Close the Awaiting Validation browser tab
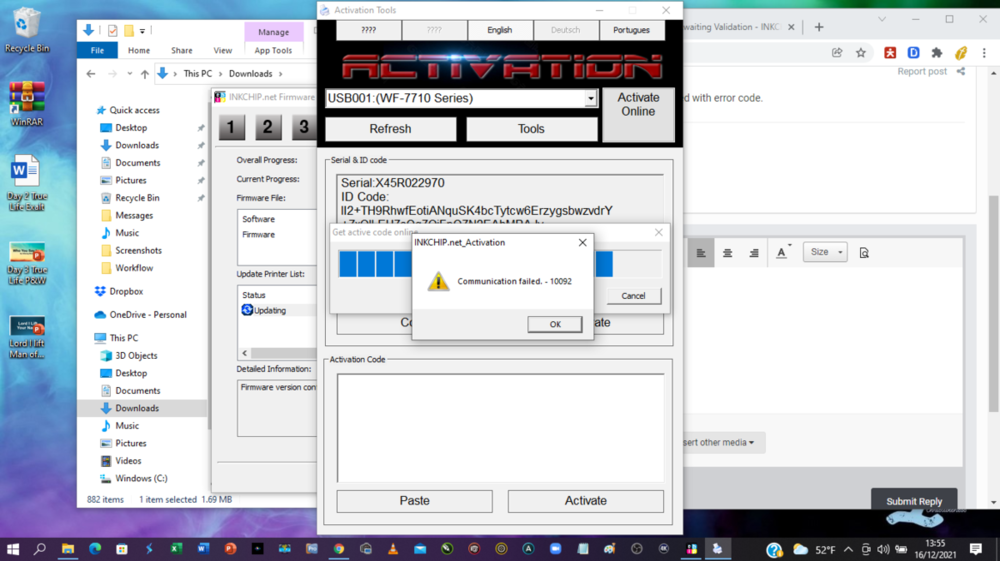Viewport: 1000px width, 561px height. pyautogui.click(x=791, y=27)
